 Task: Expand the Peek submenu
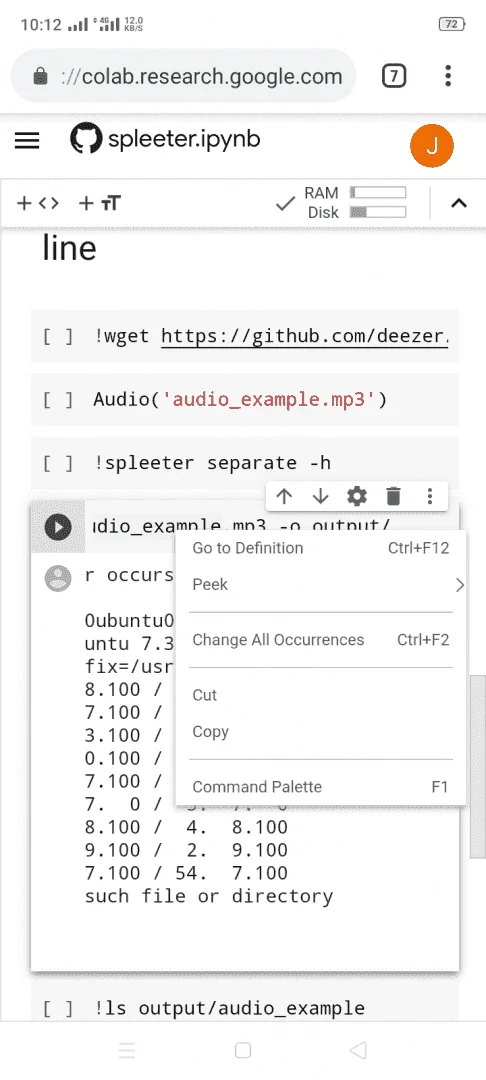[321, 585]
